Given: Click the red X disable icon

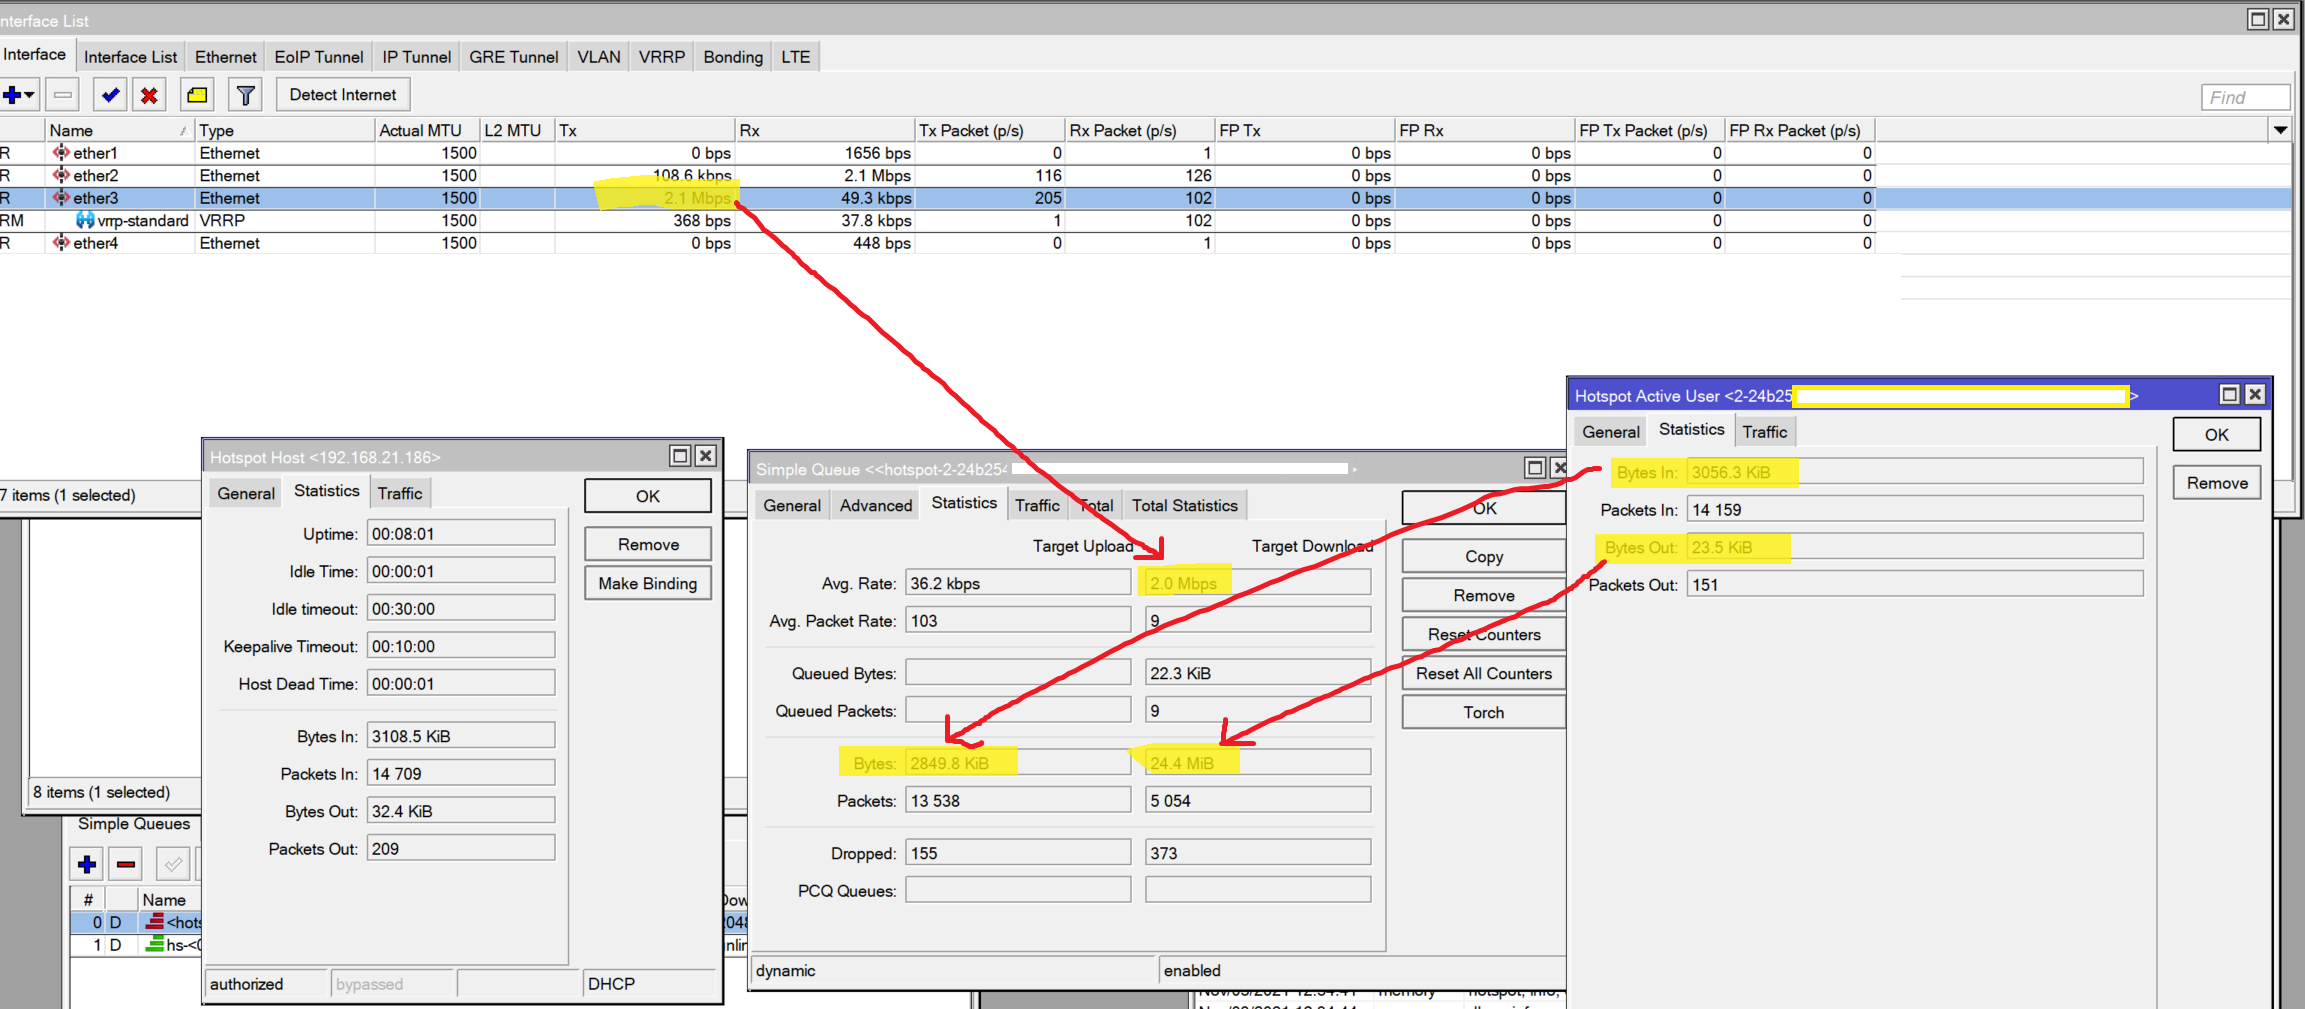Looking at the screenshot, I should tap(149, 95).
